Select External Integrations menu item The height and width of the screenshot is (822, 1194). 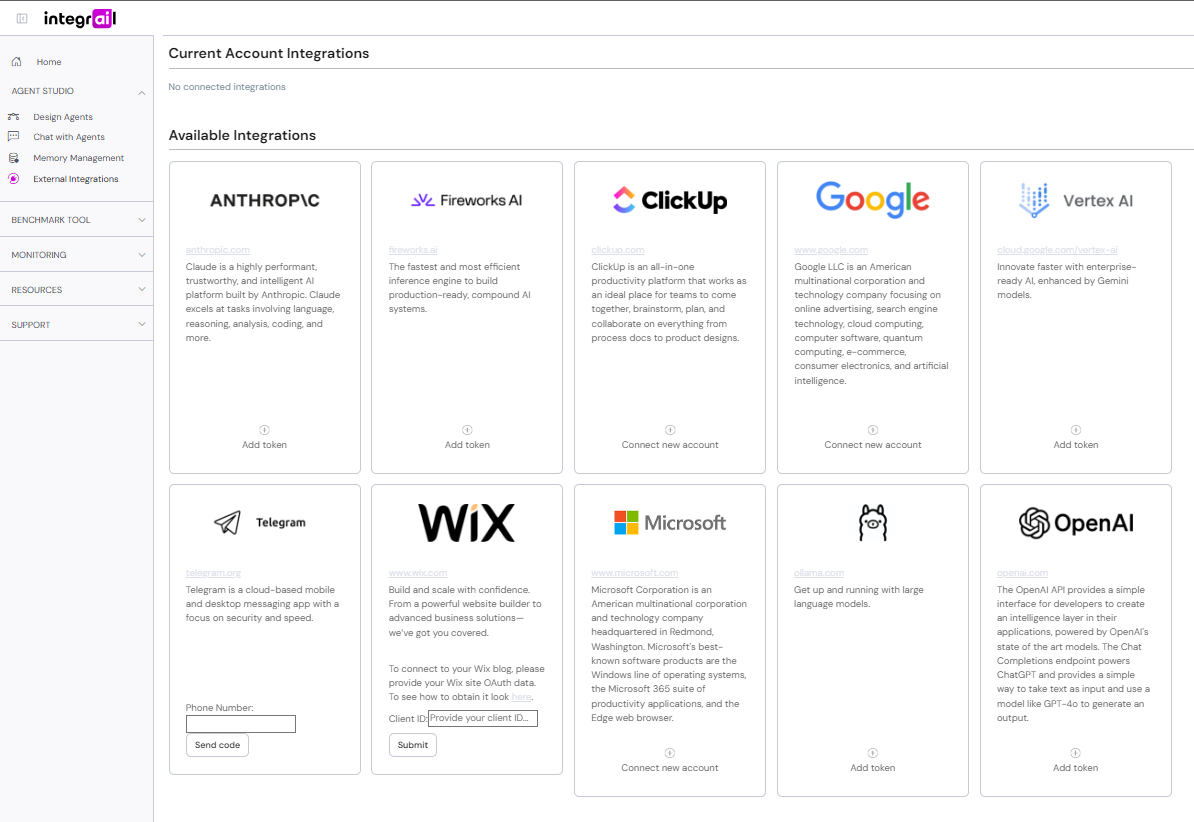pyautogui.click(x=75, y=179)
